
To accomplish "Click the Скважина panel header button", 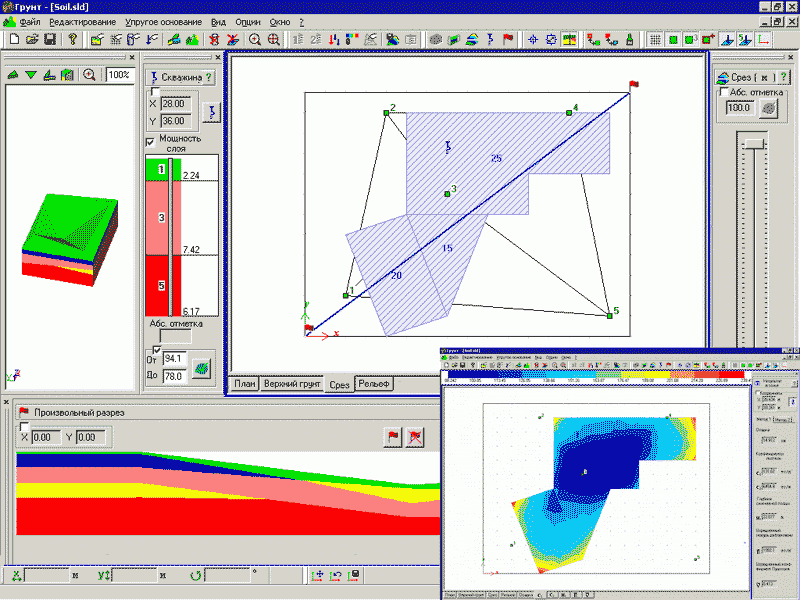I will pyautogui.click(x=181, y=77).
